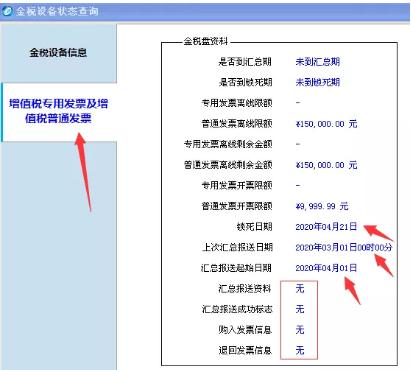The image size is (411, 370).
Task: Click the 专用发票离线限额 label
Action: tap(237, 103)
